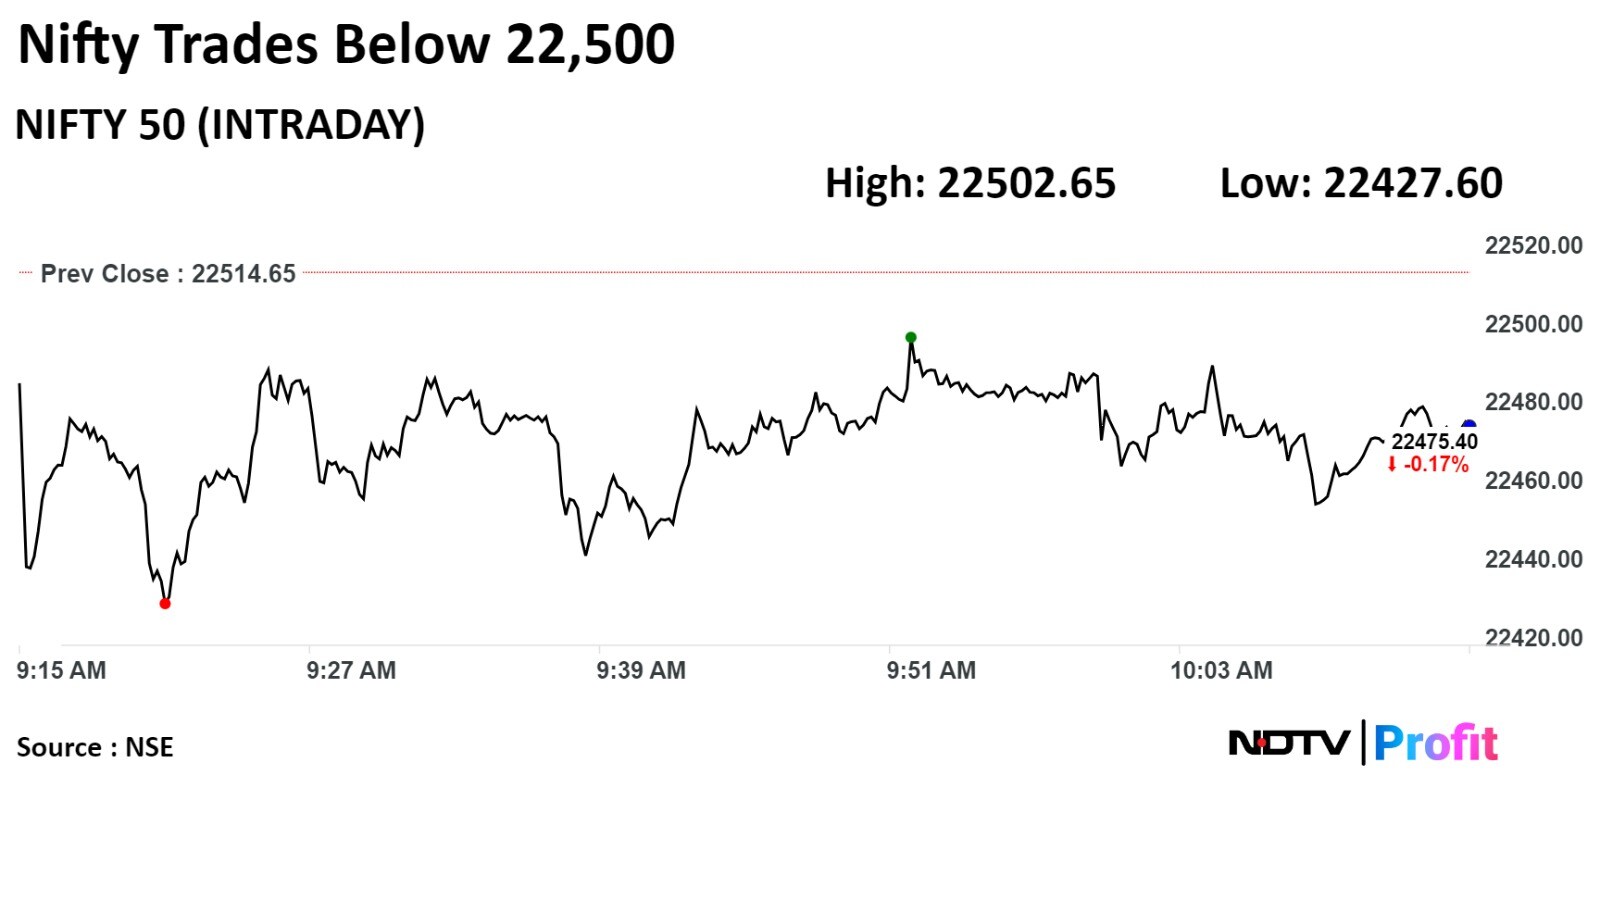Click the 9:27 AM time axis label
The width and height of the screenshot is (1600, 900).
(x=351, y=670)
